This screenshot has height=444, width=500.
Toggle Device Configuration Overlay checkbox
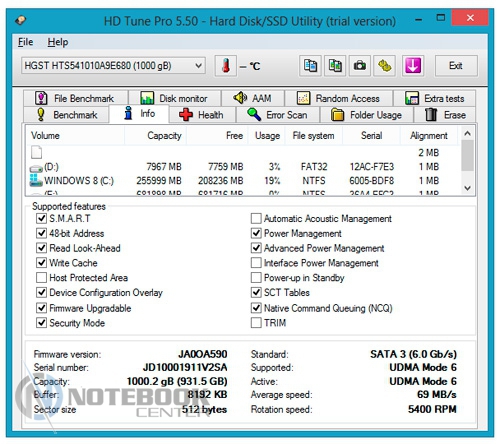pos(41,292)
